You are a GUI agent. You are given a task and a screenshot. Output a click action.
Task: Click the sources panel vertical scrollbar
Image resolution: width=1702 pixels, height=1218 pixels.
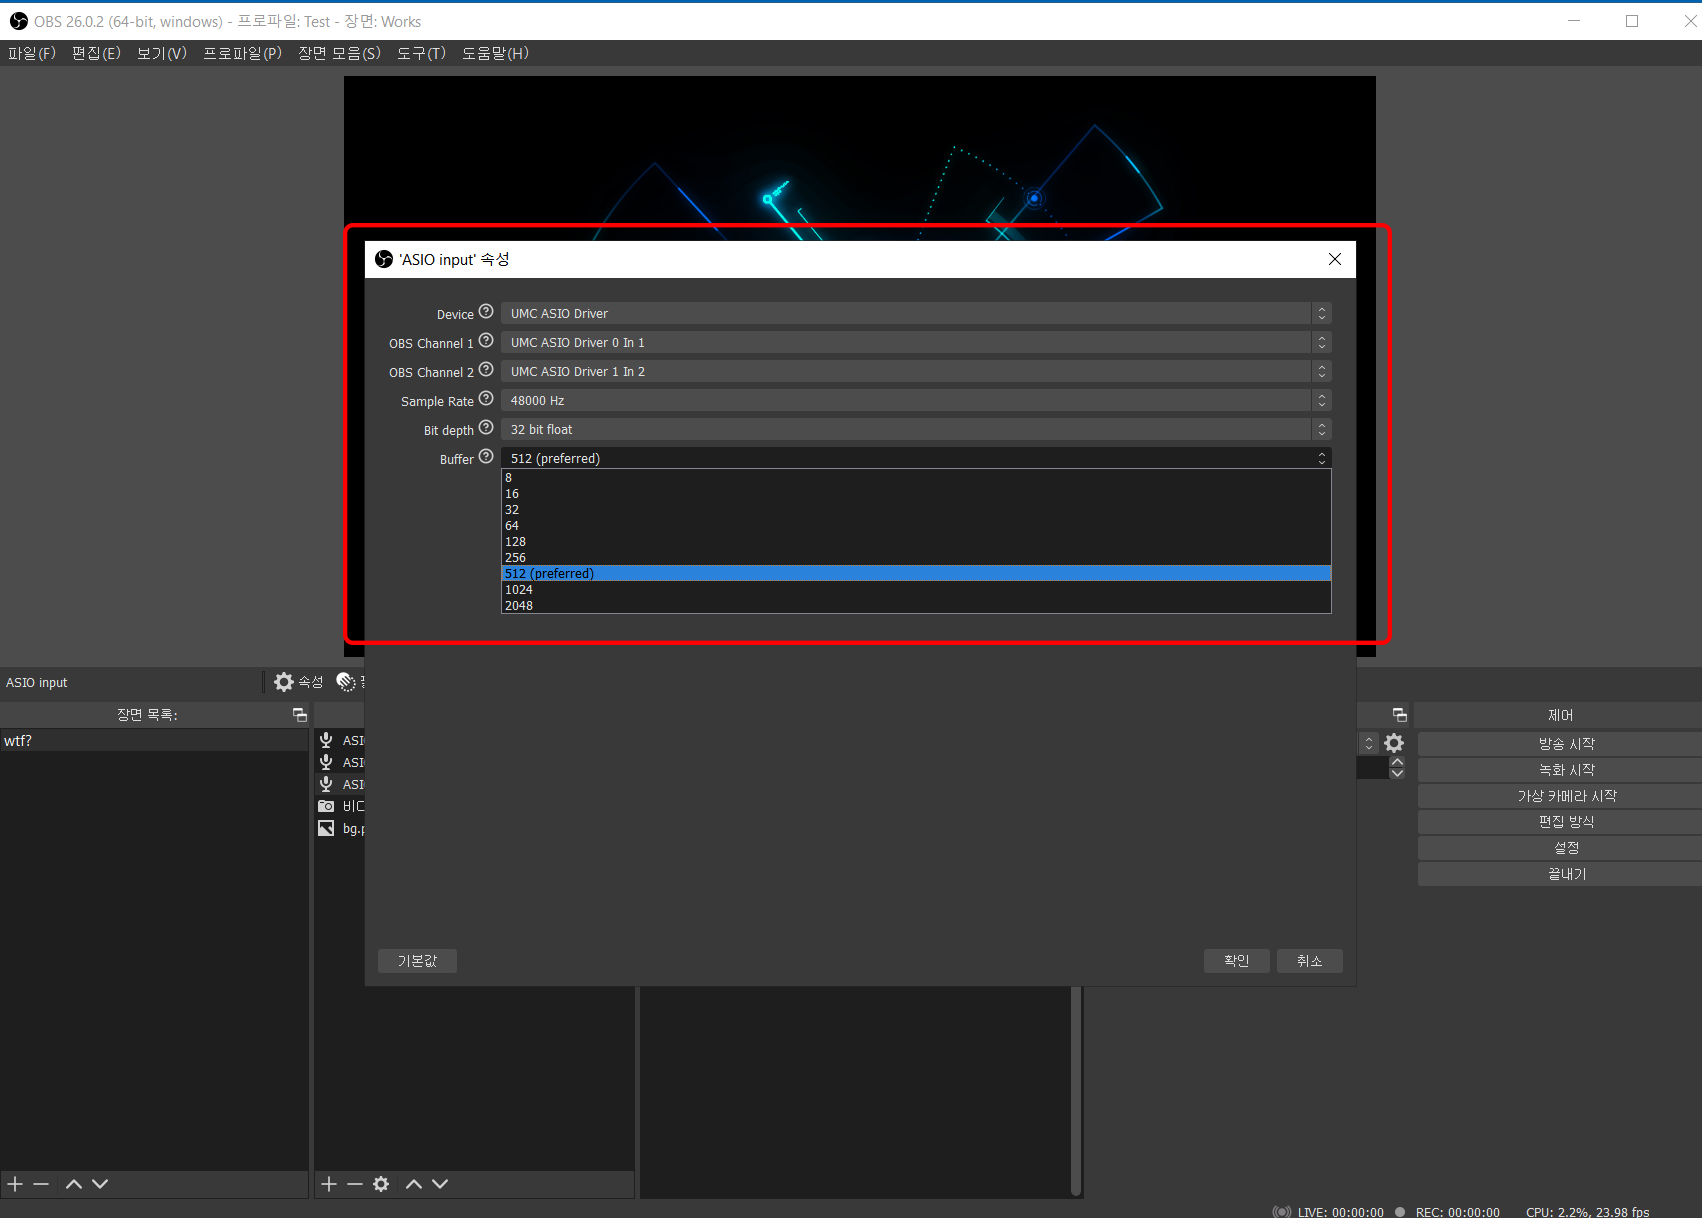(x=1076, y=1090)
